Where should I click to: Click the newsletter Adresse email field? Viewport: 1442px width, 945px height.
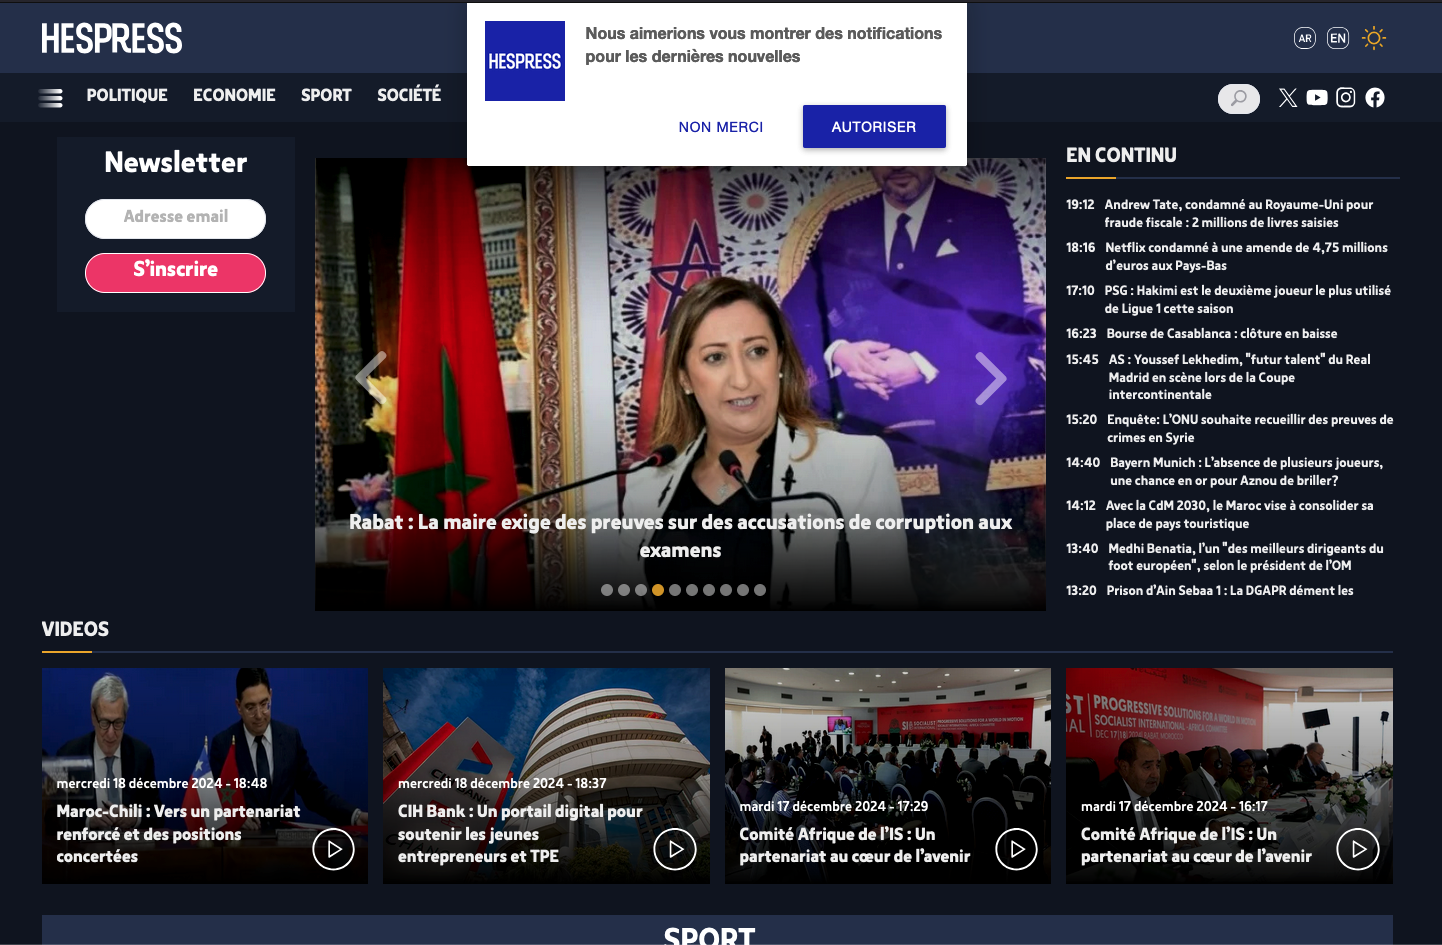pos(175,218)
